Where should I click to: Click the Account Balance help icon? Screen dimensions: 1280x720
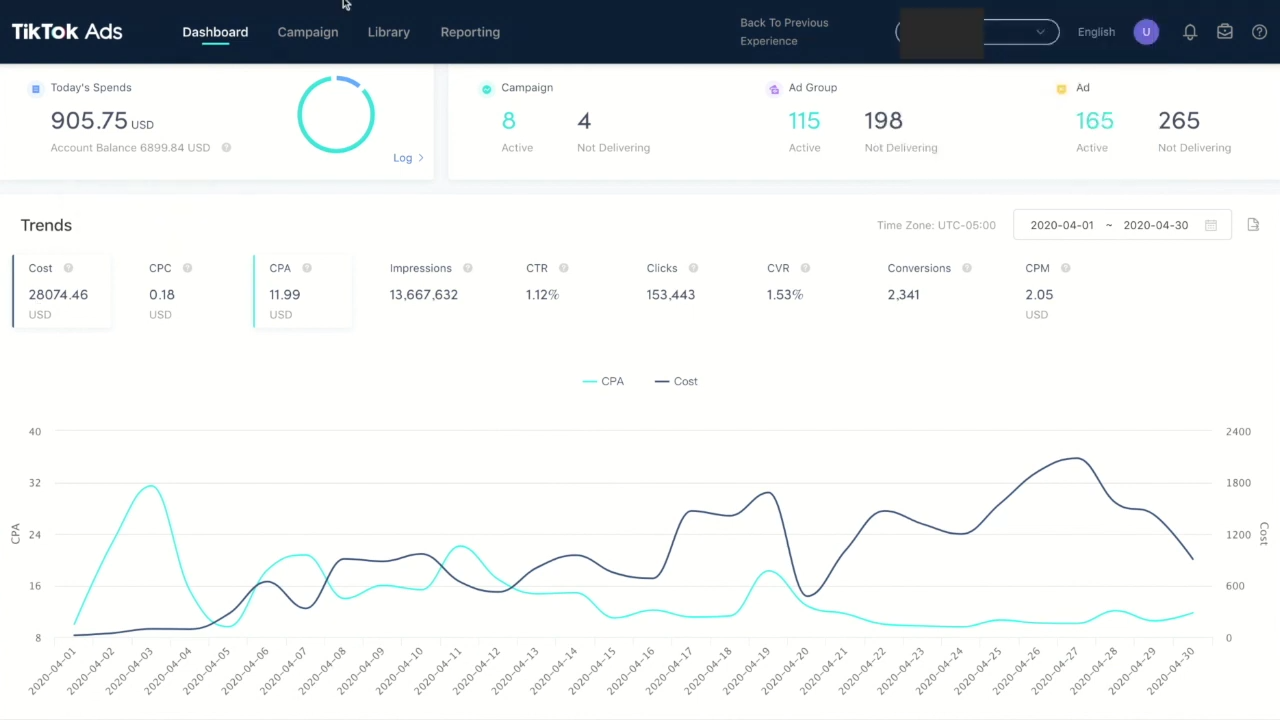click(x=226, y=148)
